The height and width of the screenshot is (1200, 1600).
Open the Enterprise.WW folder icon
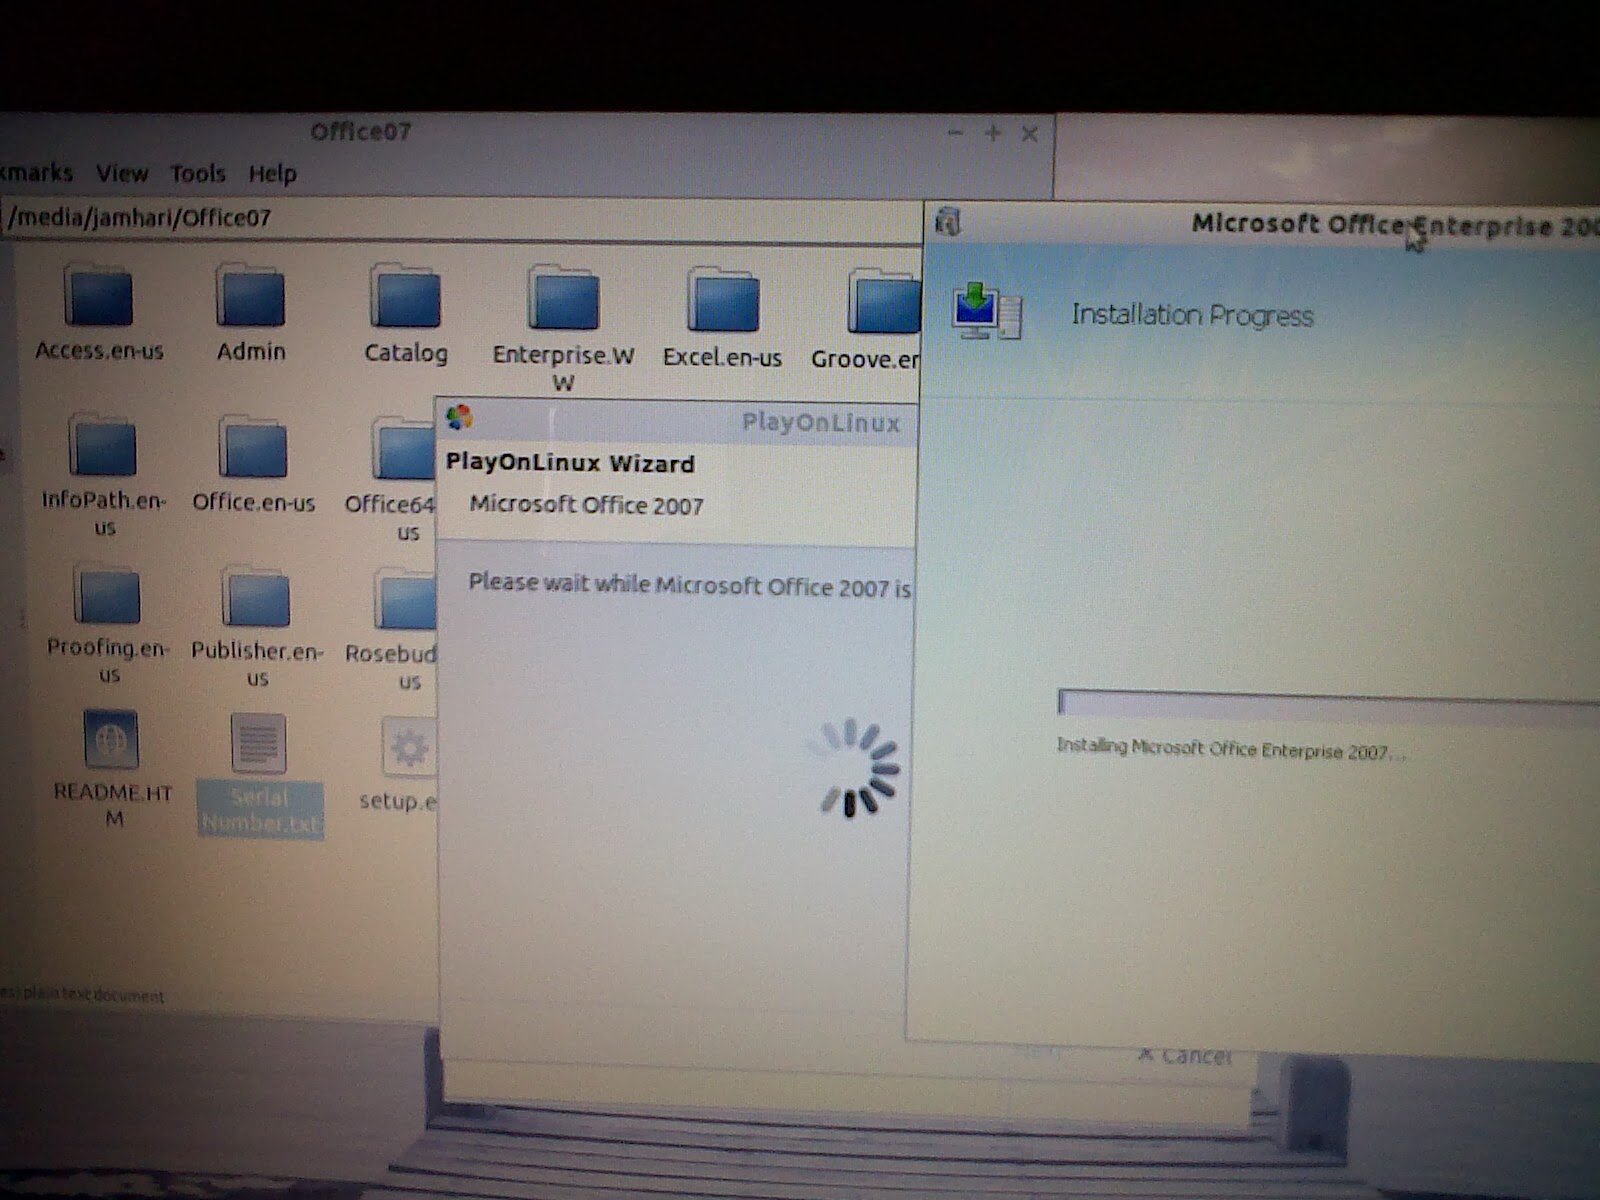(563, 298)
